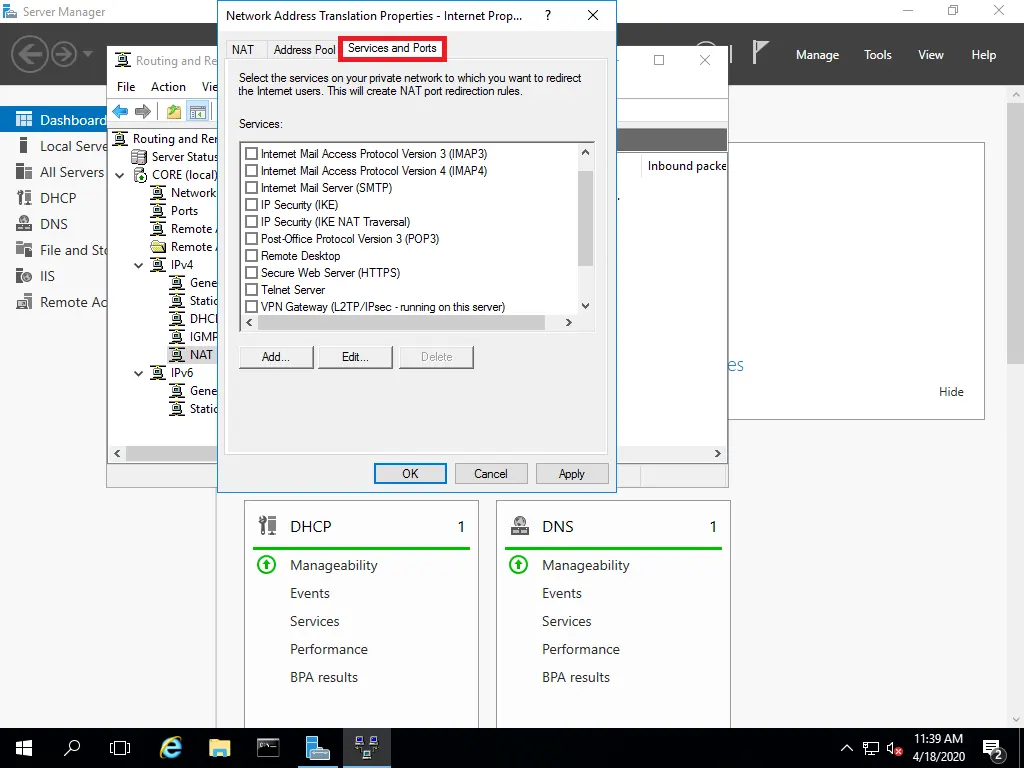Viewport: 1024px width, 768px height.
Task: Open the Action Center notifications icon
Action: 993,748
